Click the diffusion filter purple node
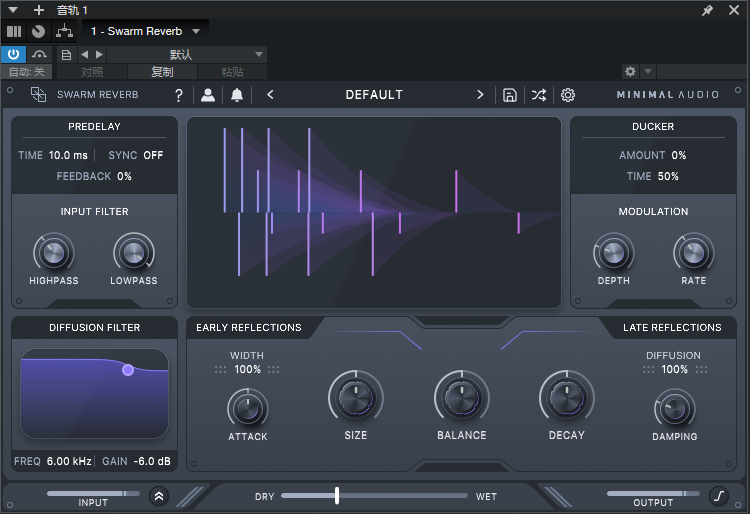Viewport: 750px width, 514px height. (x=128, y=370)
